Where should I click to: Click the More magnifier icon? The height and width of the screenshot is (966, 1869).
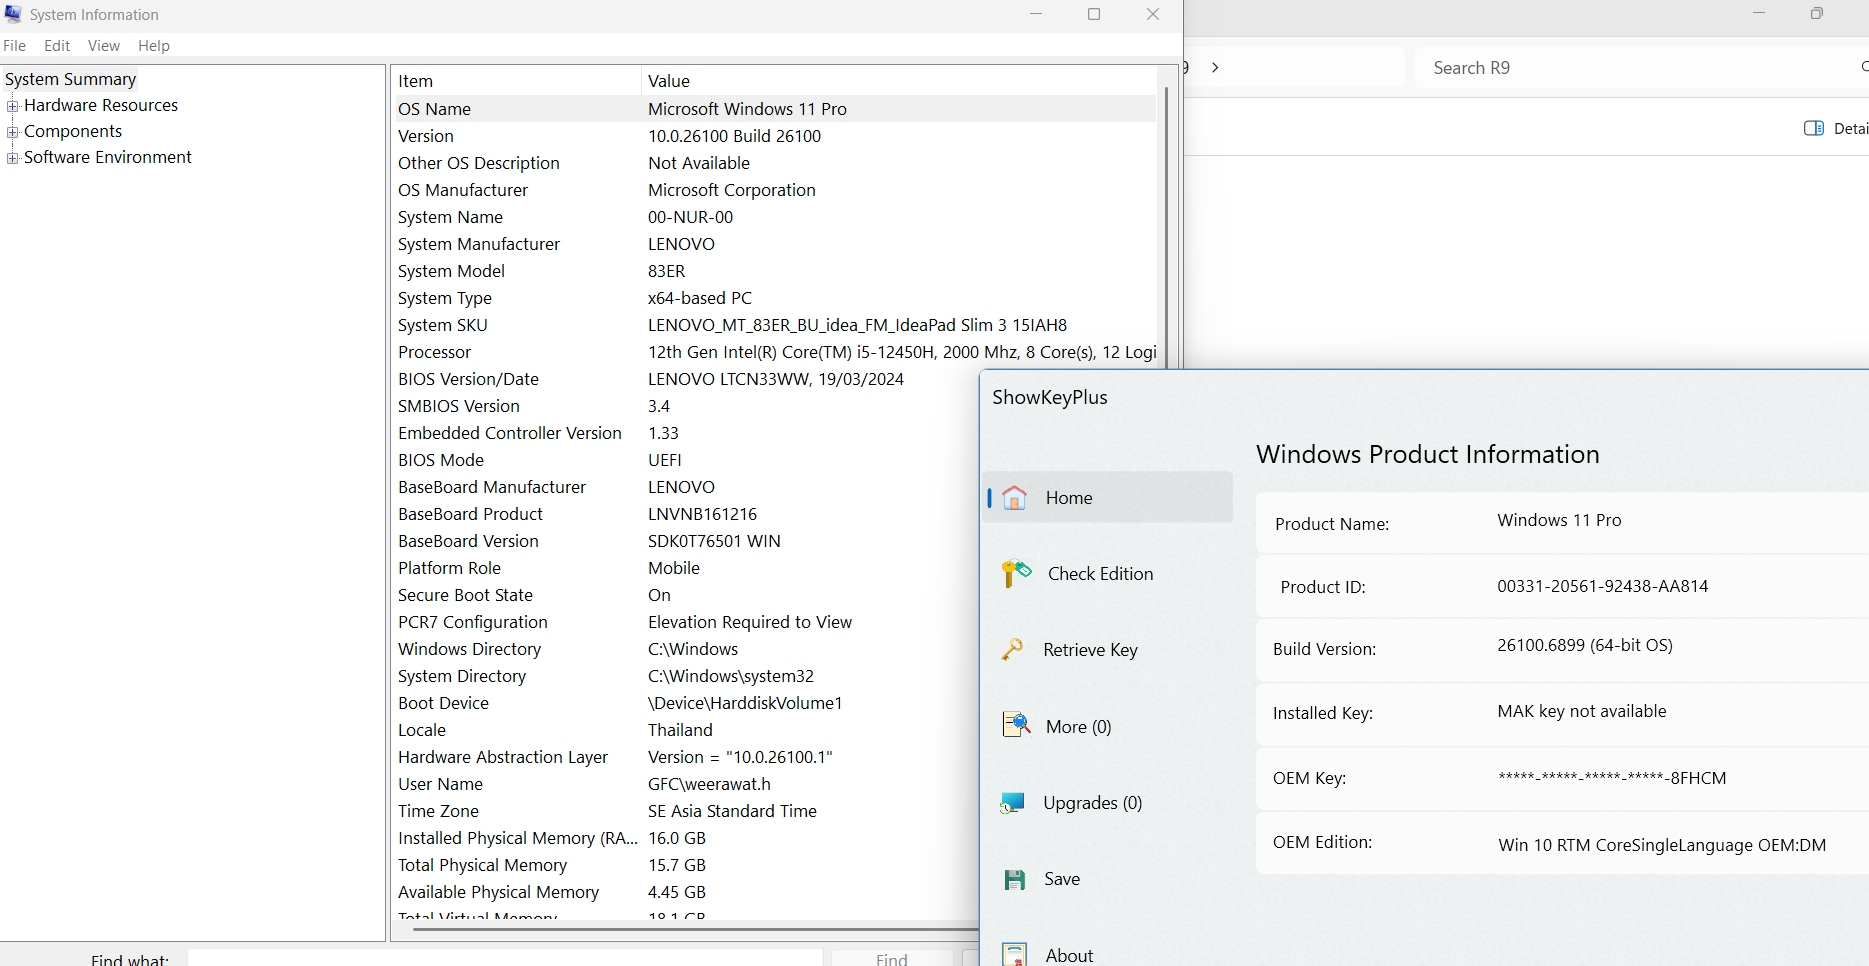pyautogui.click(x=1016, y=726)
